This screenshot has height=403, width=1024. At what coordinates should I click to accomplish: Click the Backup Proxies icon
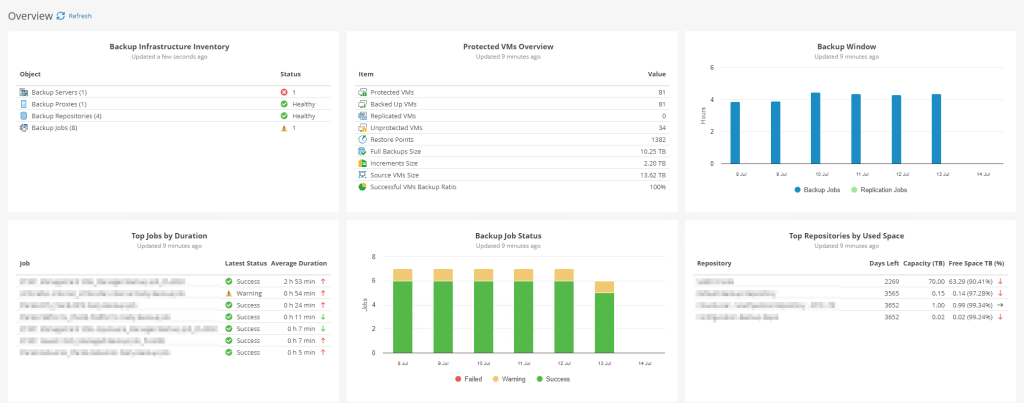coord(24,104)
